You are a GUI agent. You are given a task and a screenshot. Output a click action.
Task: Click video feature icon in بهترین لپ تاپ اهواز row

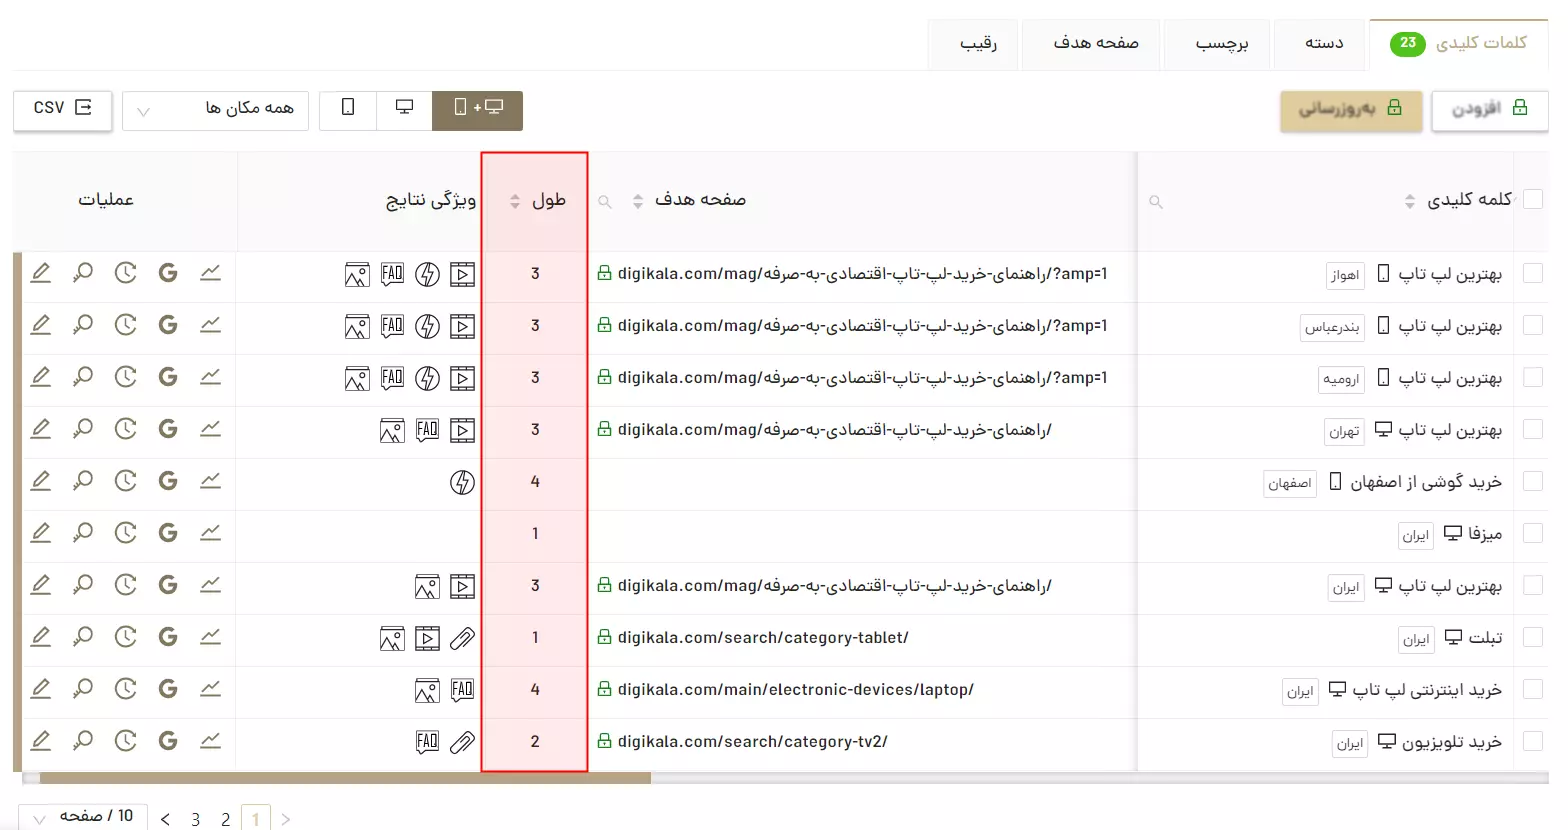[462, 274]
